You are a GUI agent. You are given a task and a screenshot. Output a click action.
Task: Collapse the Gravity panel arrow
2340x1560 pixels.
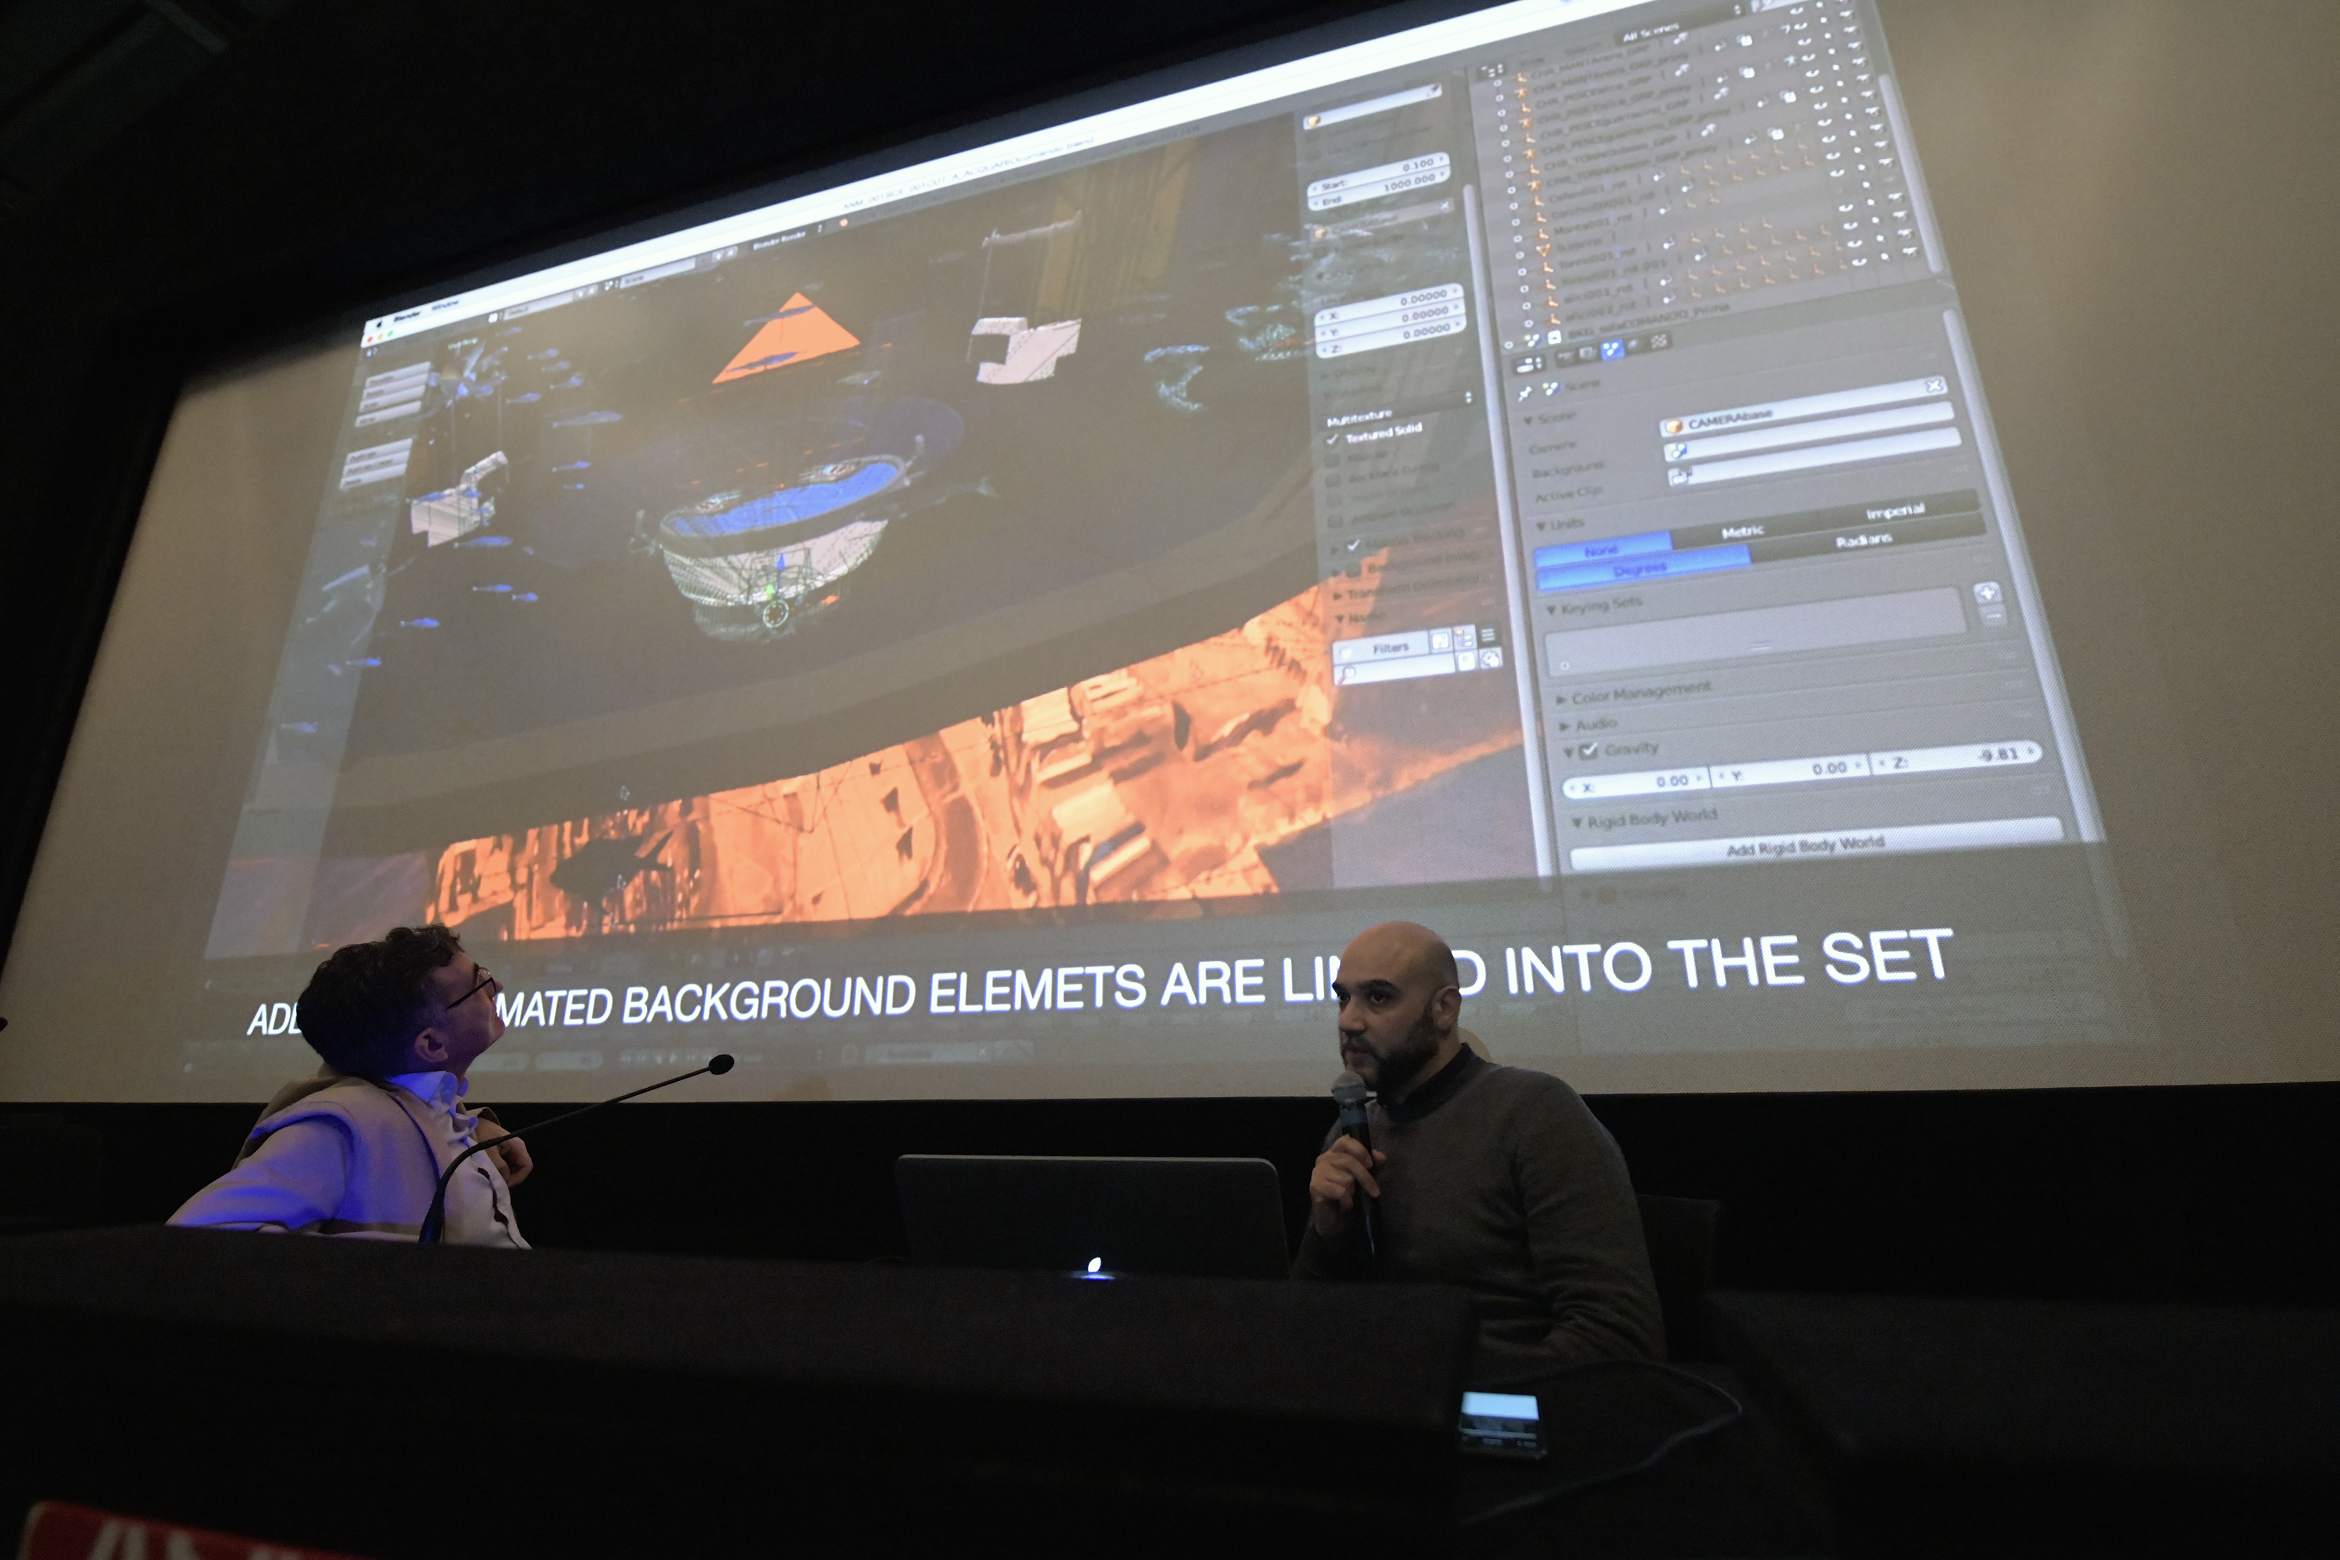1569,753
